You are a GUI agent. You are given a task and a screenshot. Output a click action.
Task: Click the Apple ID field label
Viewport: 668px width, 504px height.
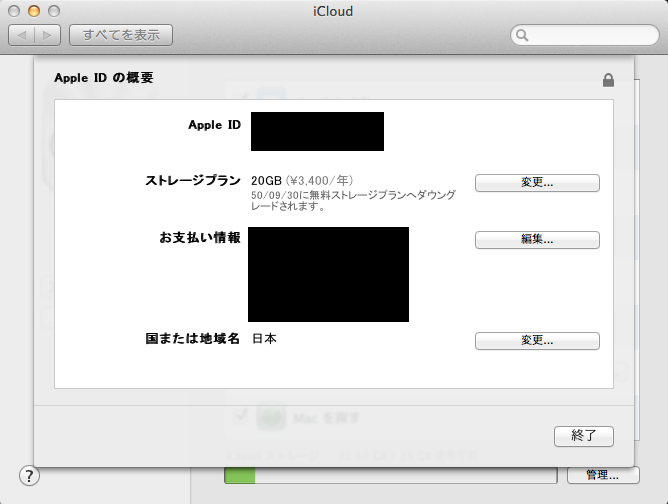[215, 125]
